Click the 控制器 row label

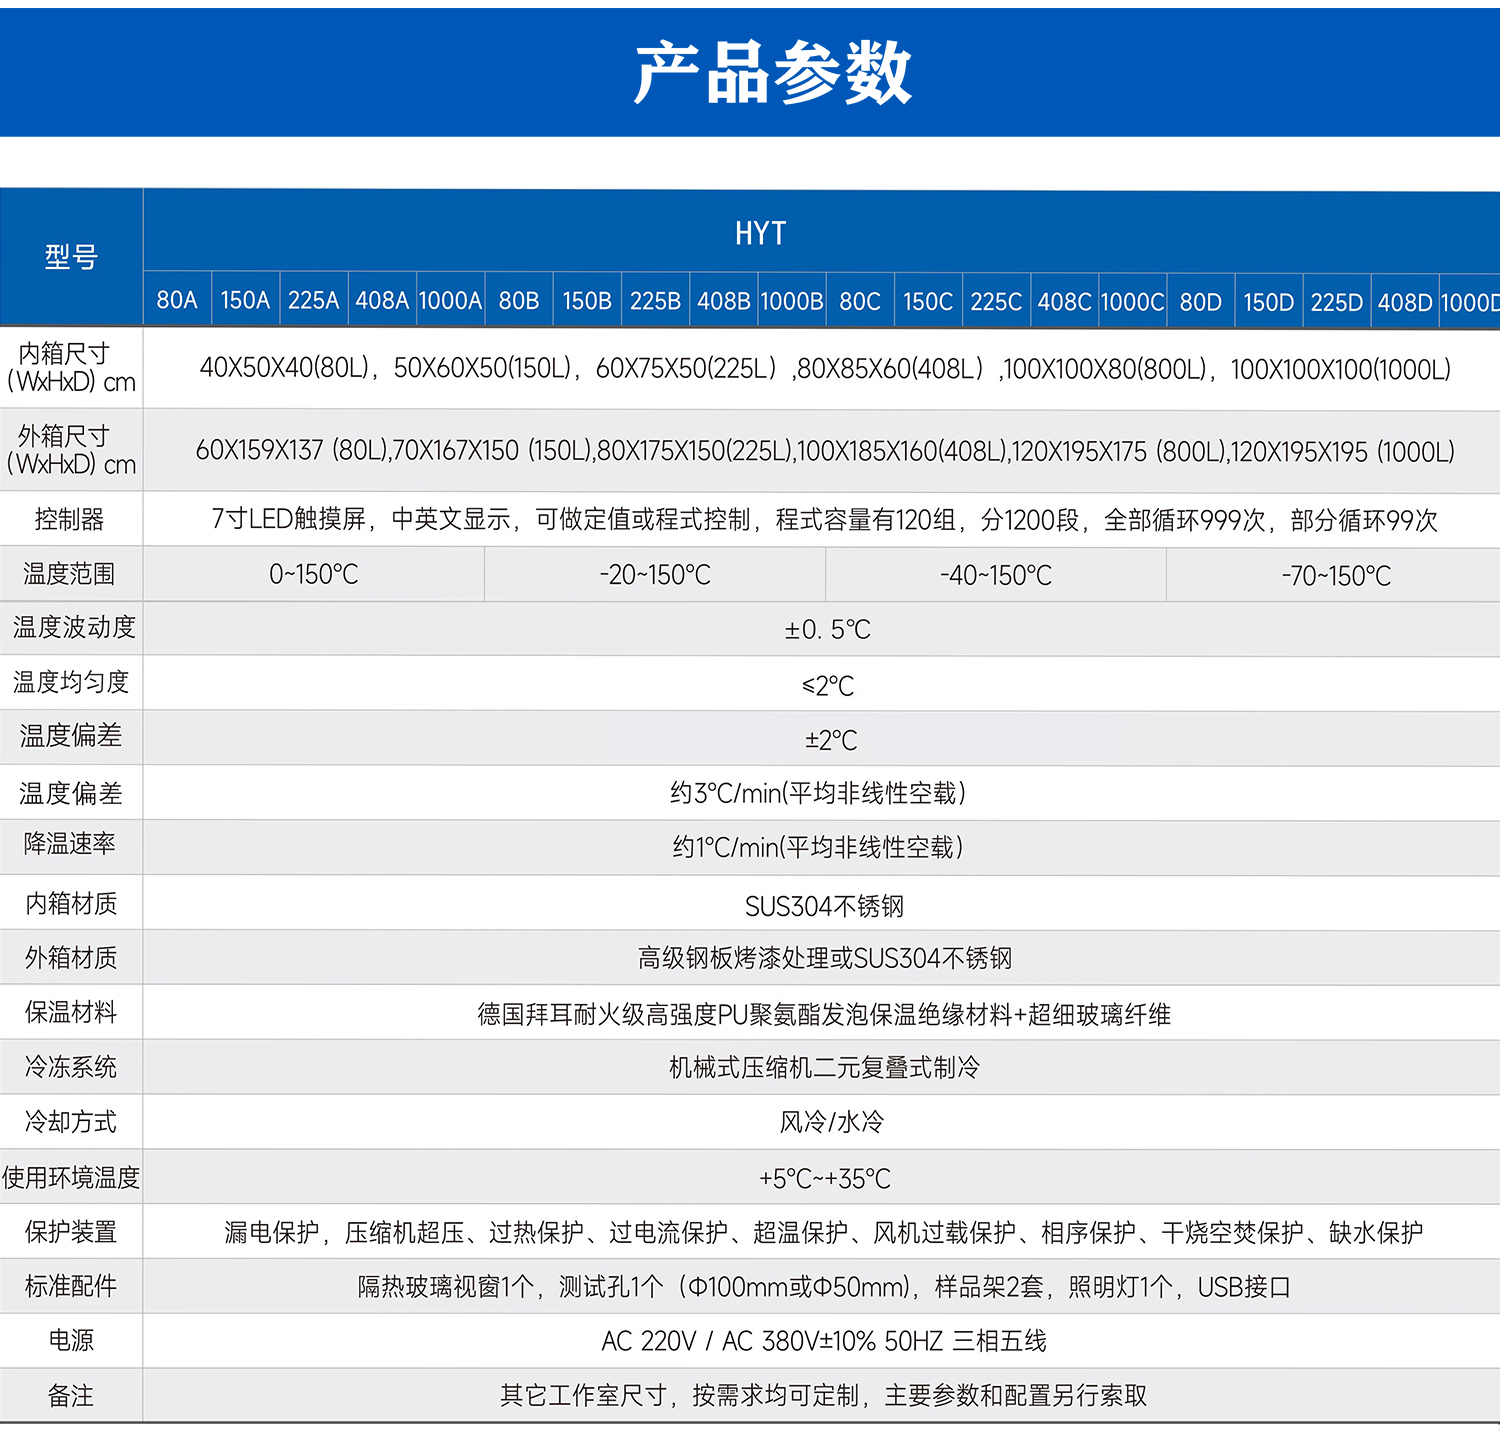(x=69, y=519)
